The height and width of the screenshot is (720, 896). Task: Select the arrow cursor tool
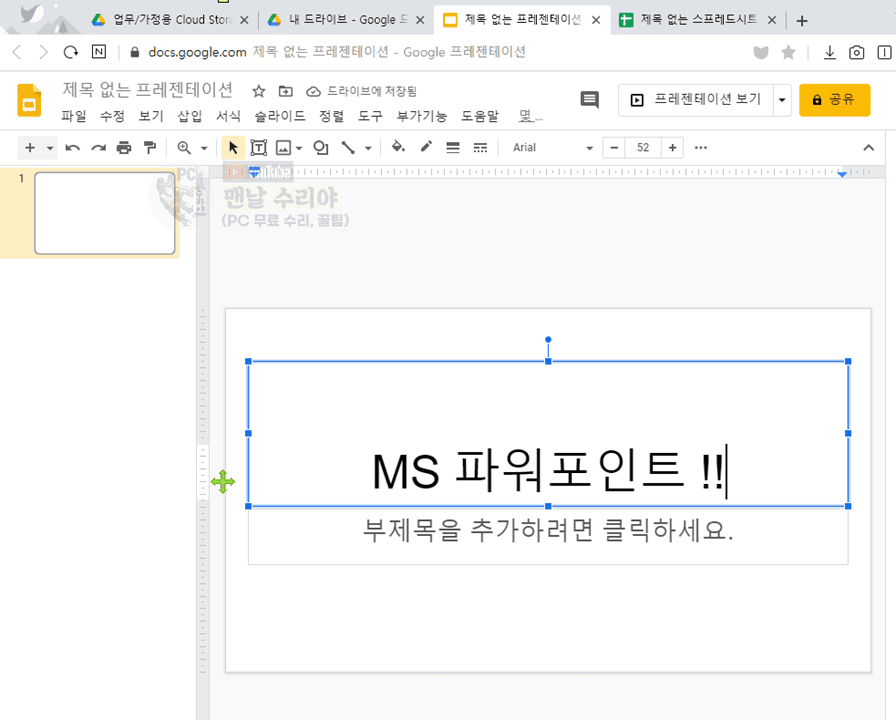point(233,148)
